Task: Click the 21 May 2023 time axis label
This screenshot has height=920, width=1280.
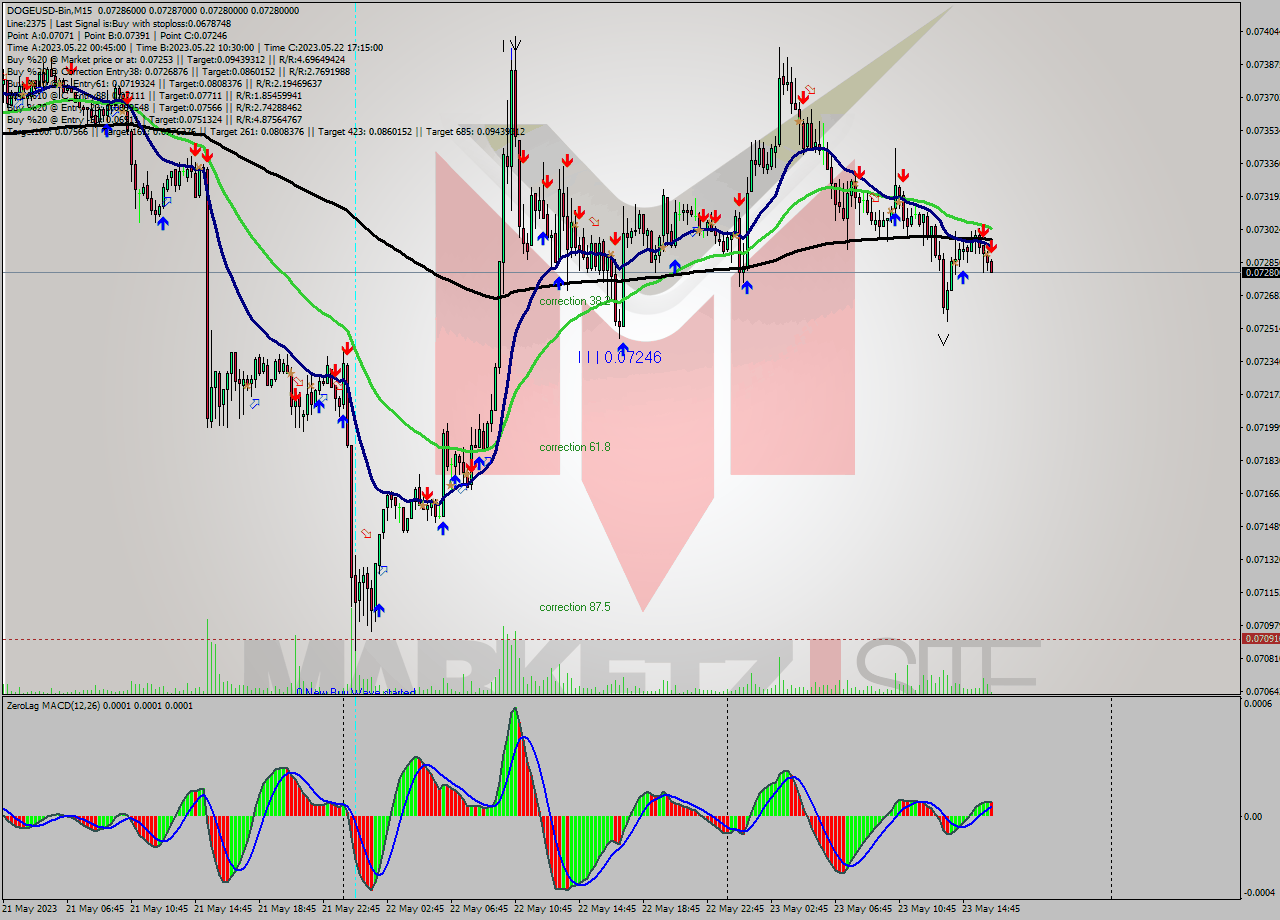Action: [30, 909]
